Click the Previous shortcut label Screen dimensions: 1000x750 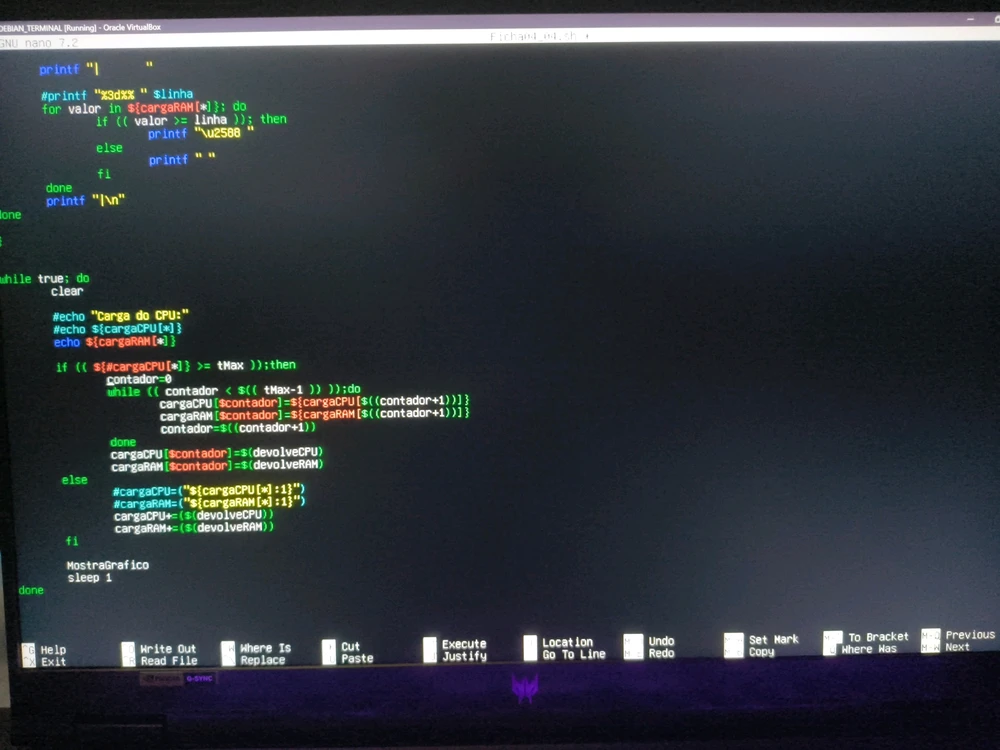tap(969, 635)
